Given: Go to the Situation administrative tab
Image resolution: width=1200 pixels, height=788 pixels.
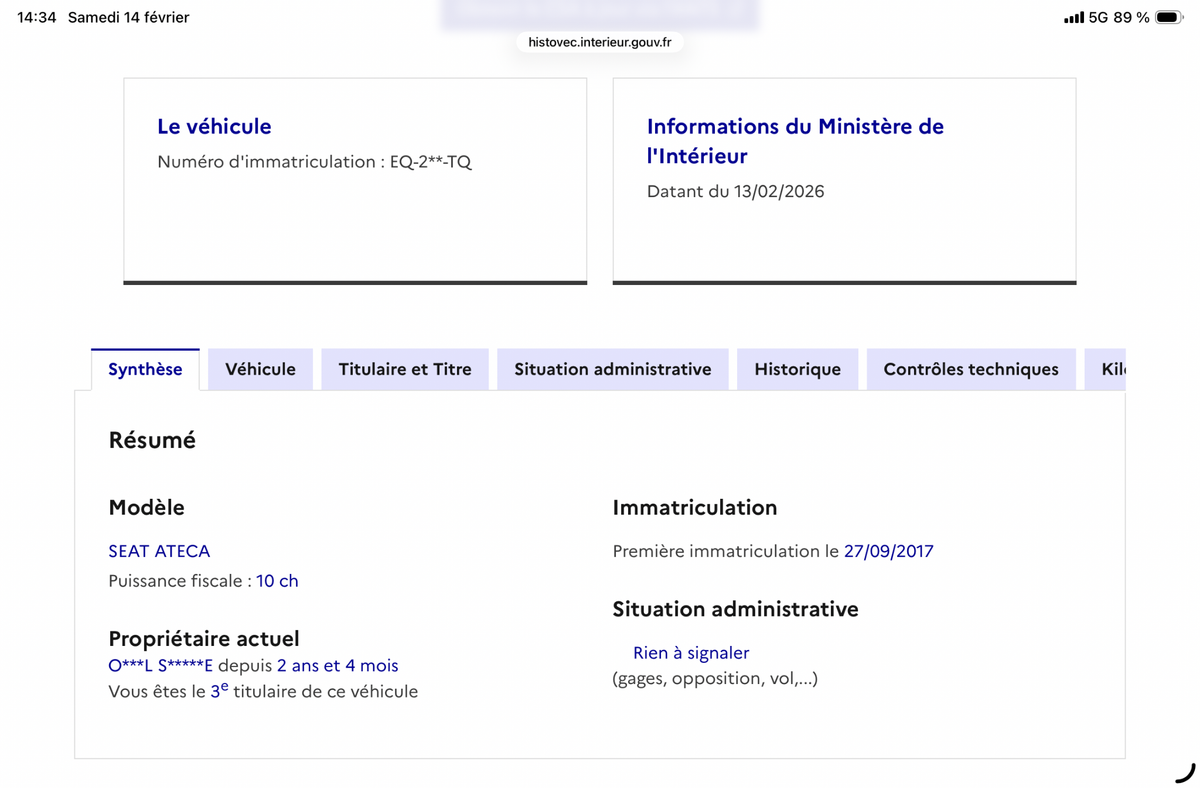Looking at the screenshot, I should [612, 369].
